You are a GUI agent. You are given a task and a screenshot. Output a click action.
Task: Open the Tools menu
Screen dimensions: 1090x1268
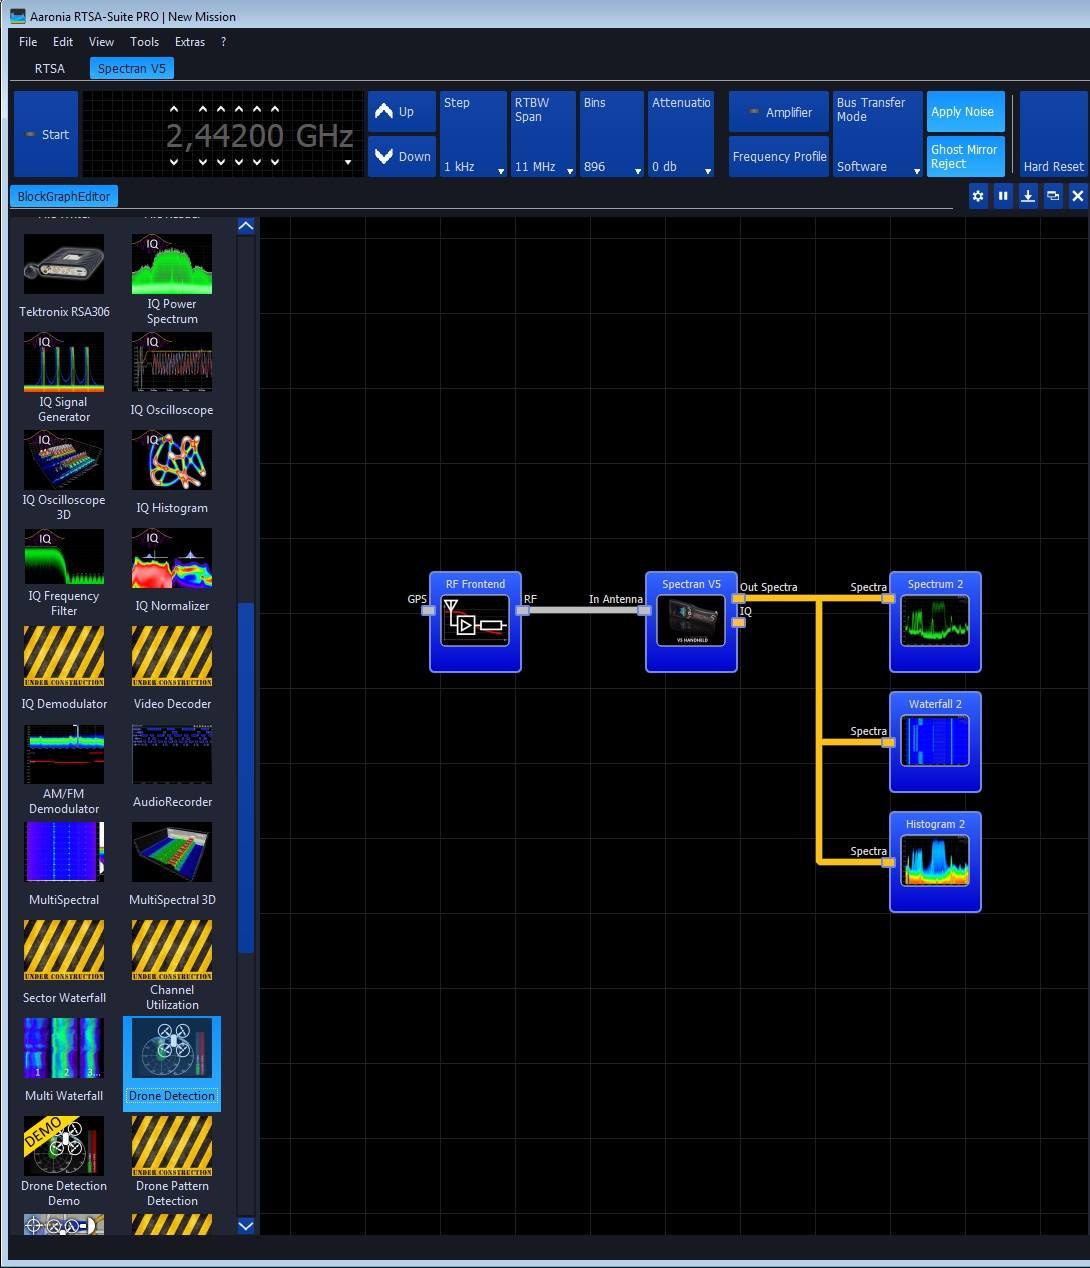tap(144, 42)
